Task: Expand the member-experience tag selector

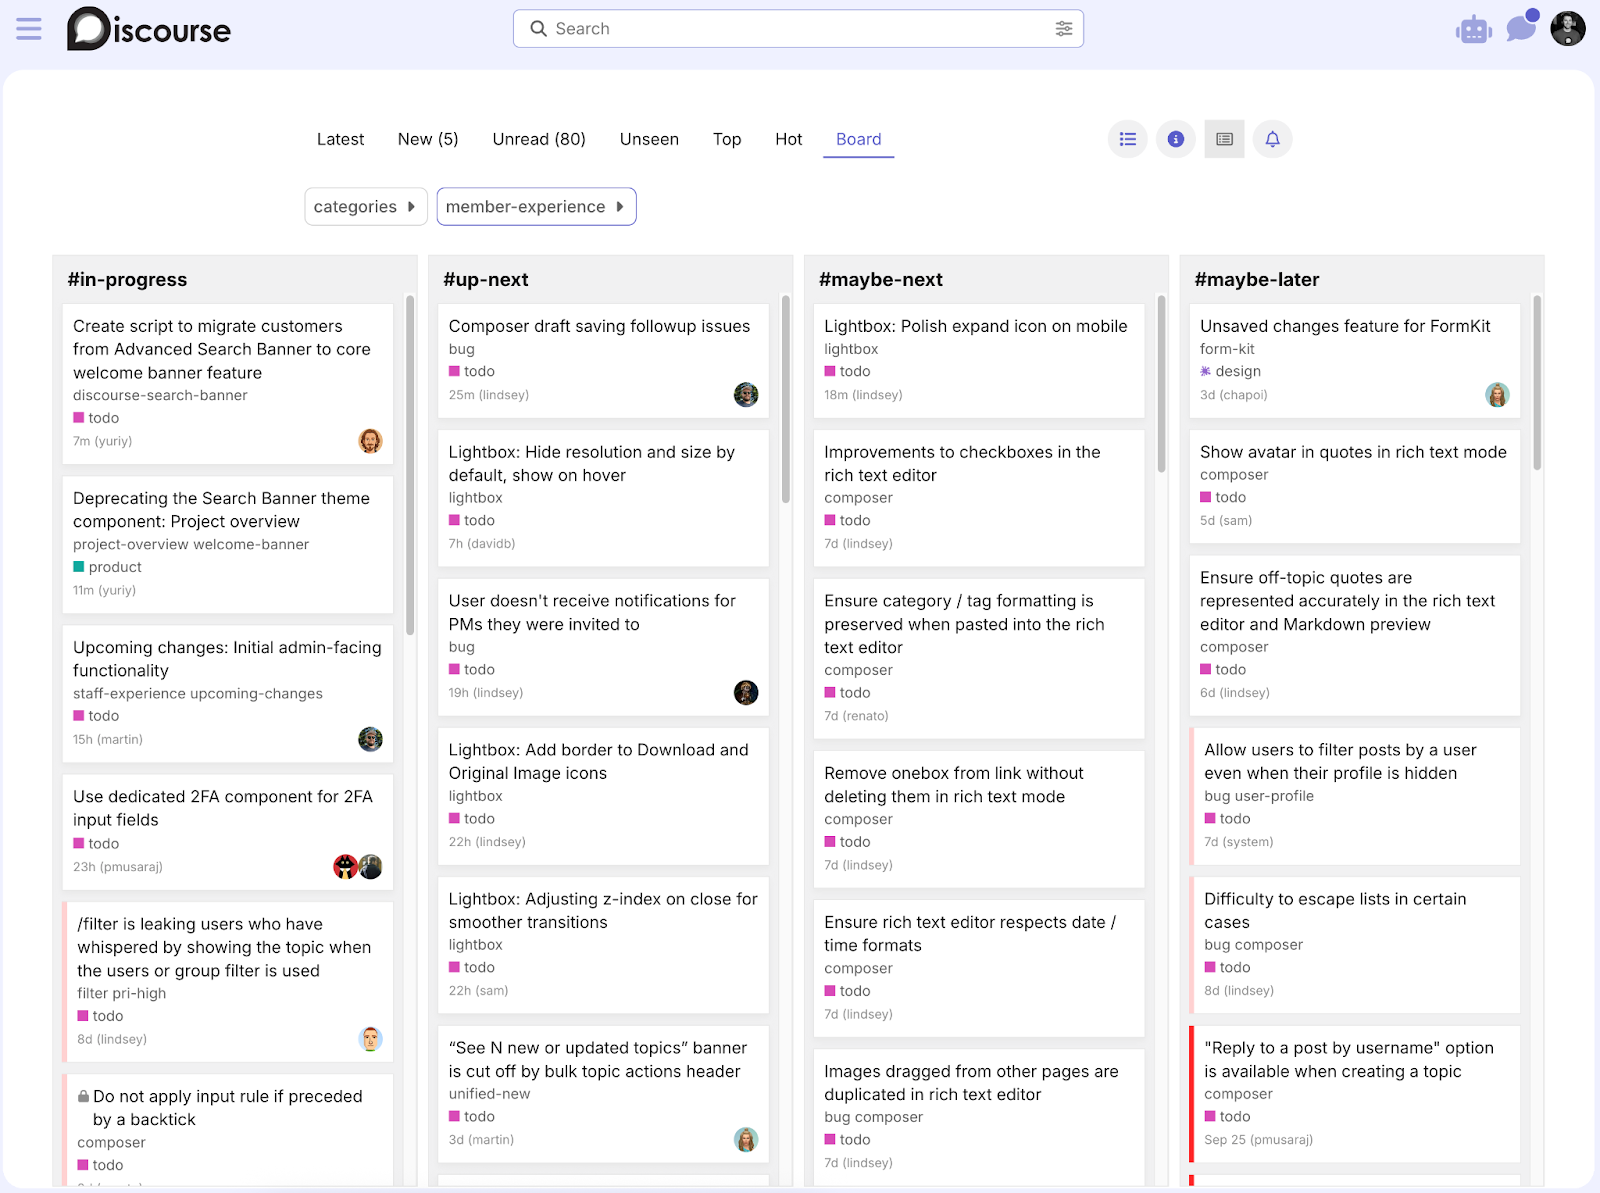Action: pyautogui.click(x=536, y=206)
